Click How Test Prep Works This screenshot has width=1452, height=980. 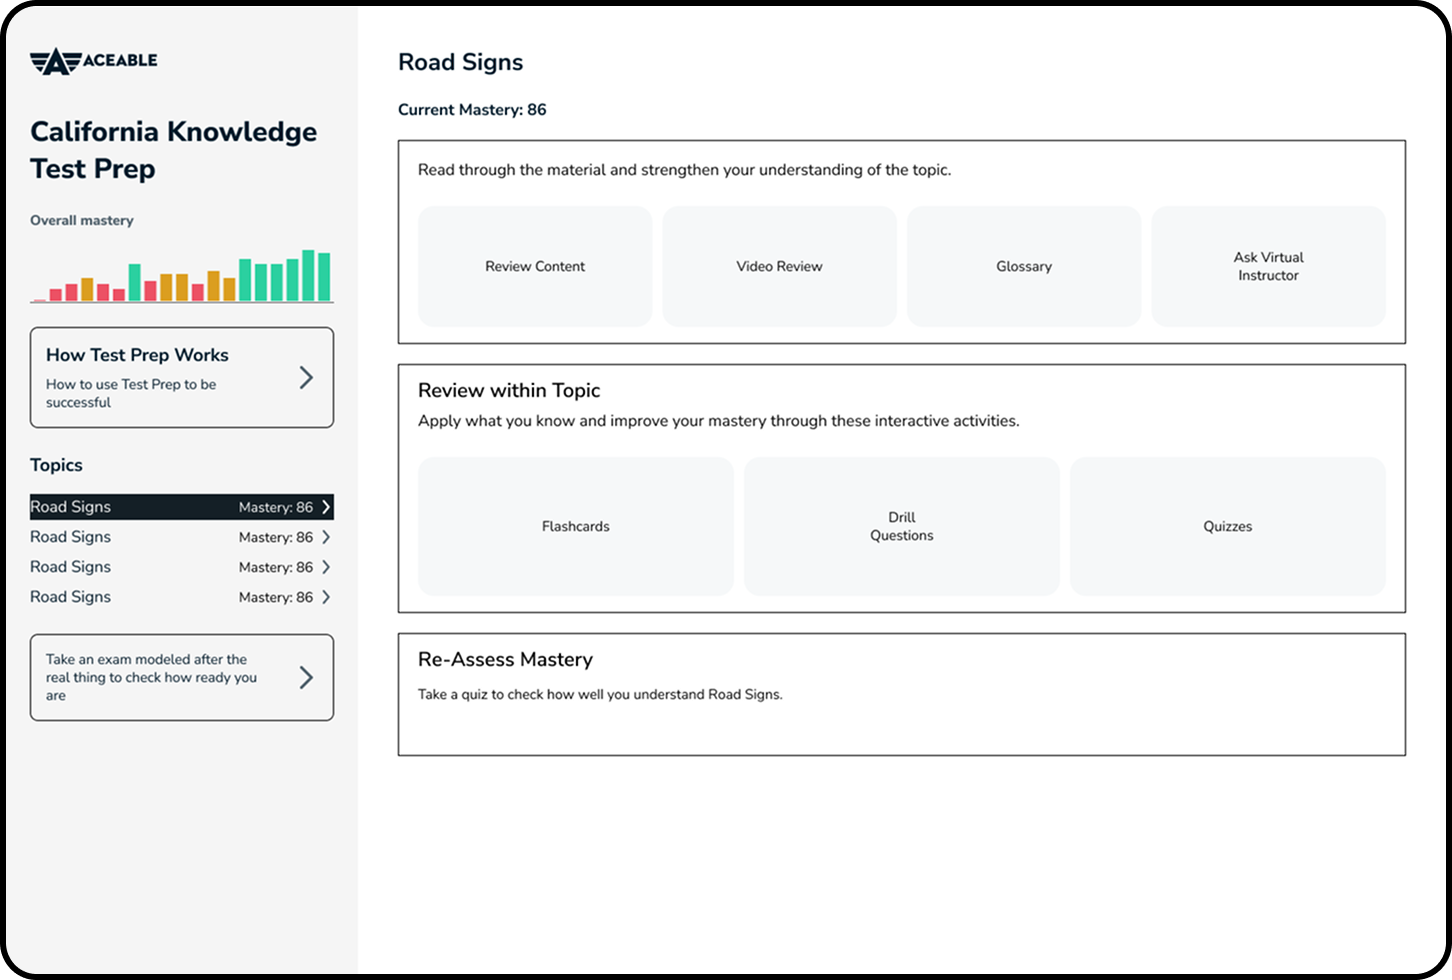click(137, 355)
